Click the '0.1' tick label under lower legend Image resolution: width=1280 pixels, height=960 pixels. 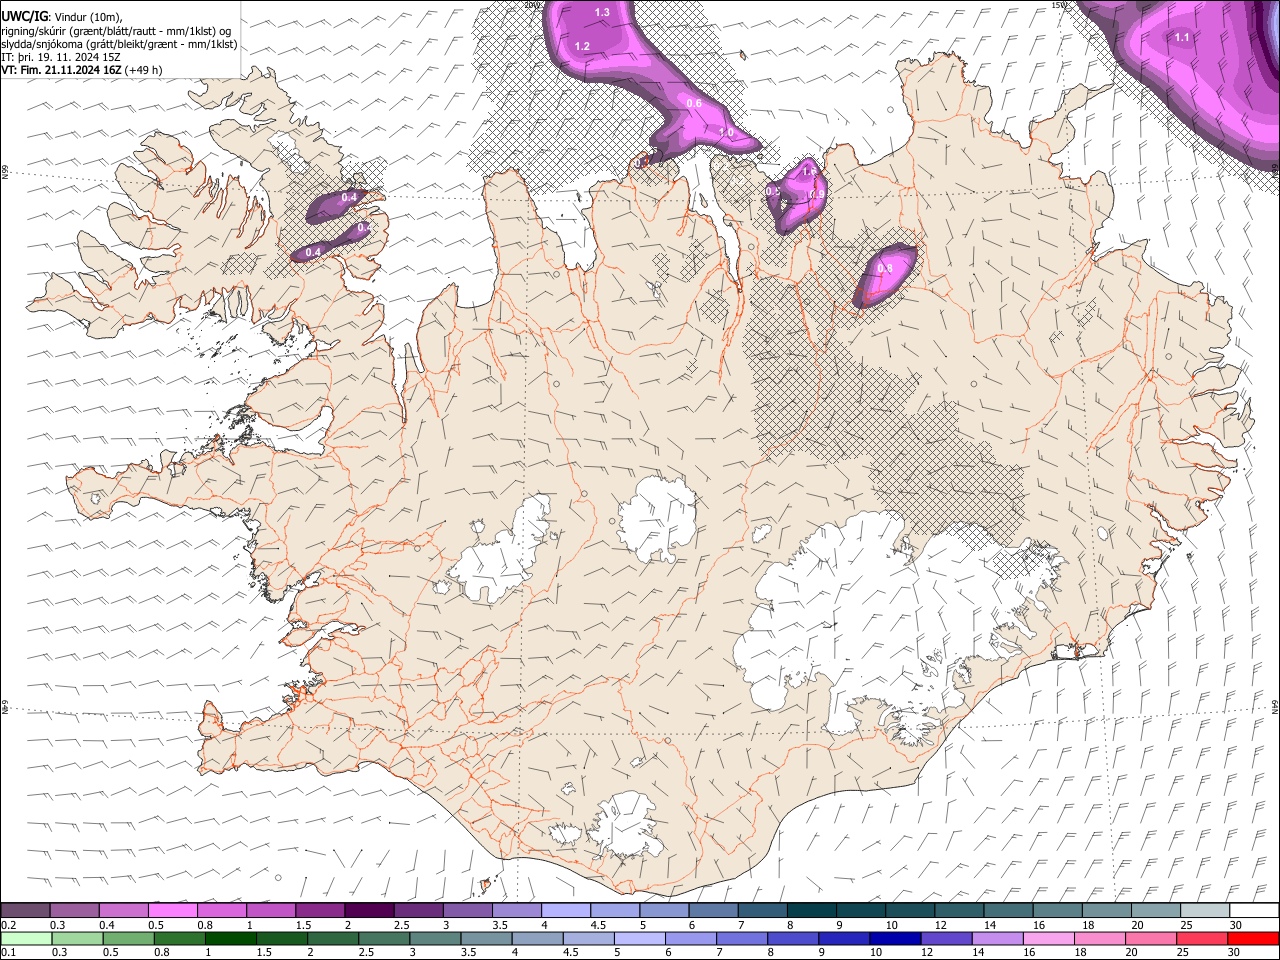tap(8, 953)
